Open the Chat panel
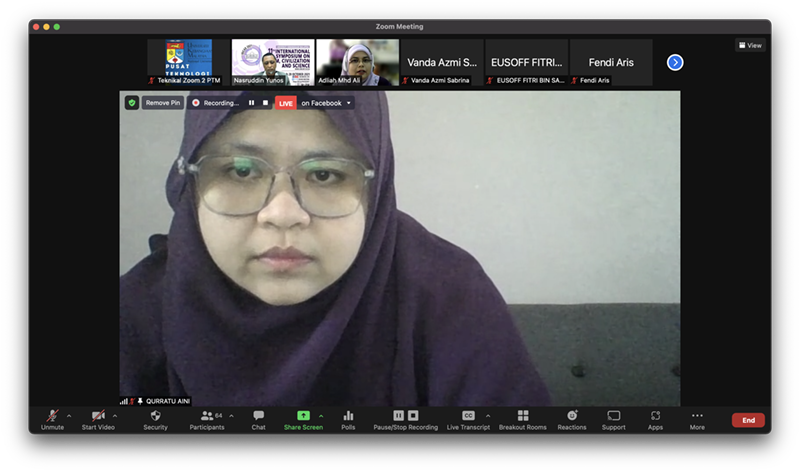 click(258, 417)
